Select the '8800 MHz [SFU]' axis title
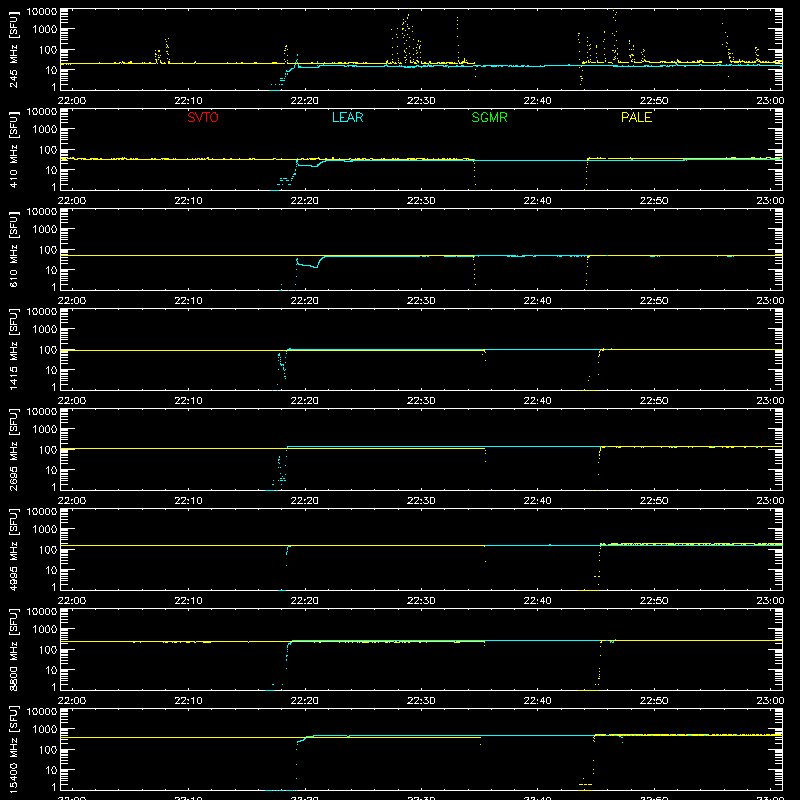 pos(14,649)
